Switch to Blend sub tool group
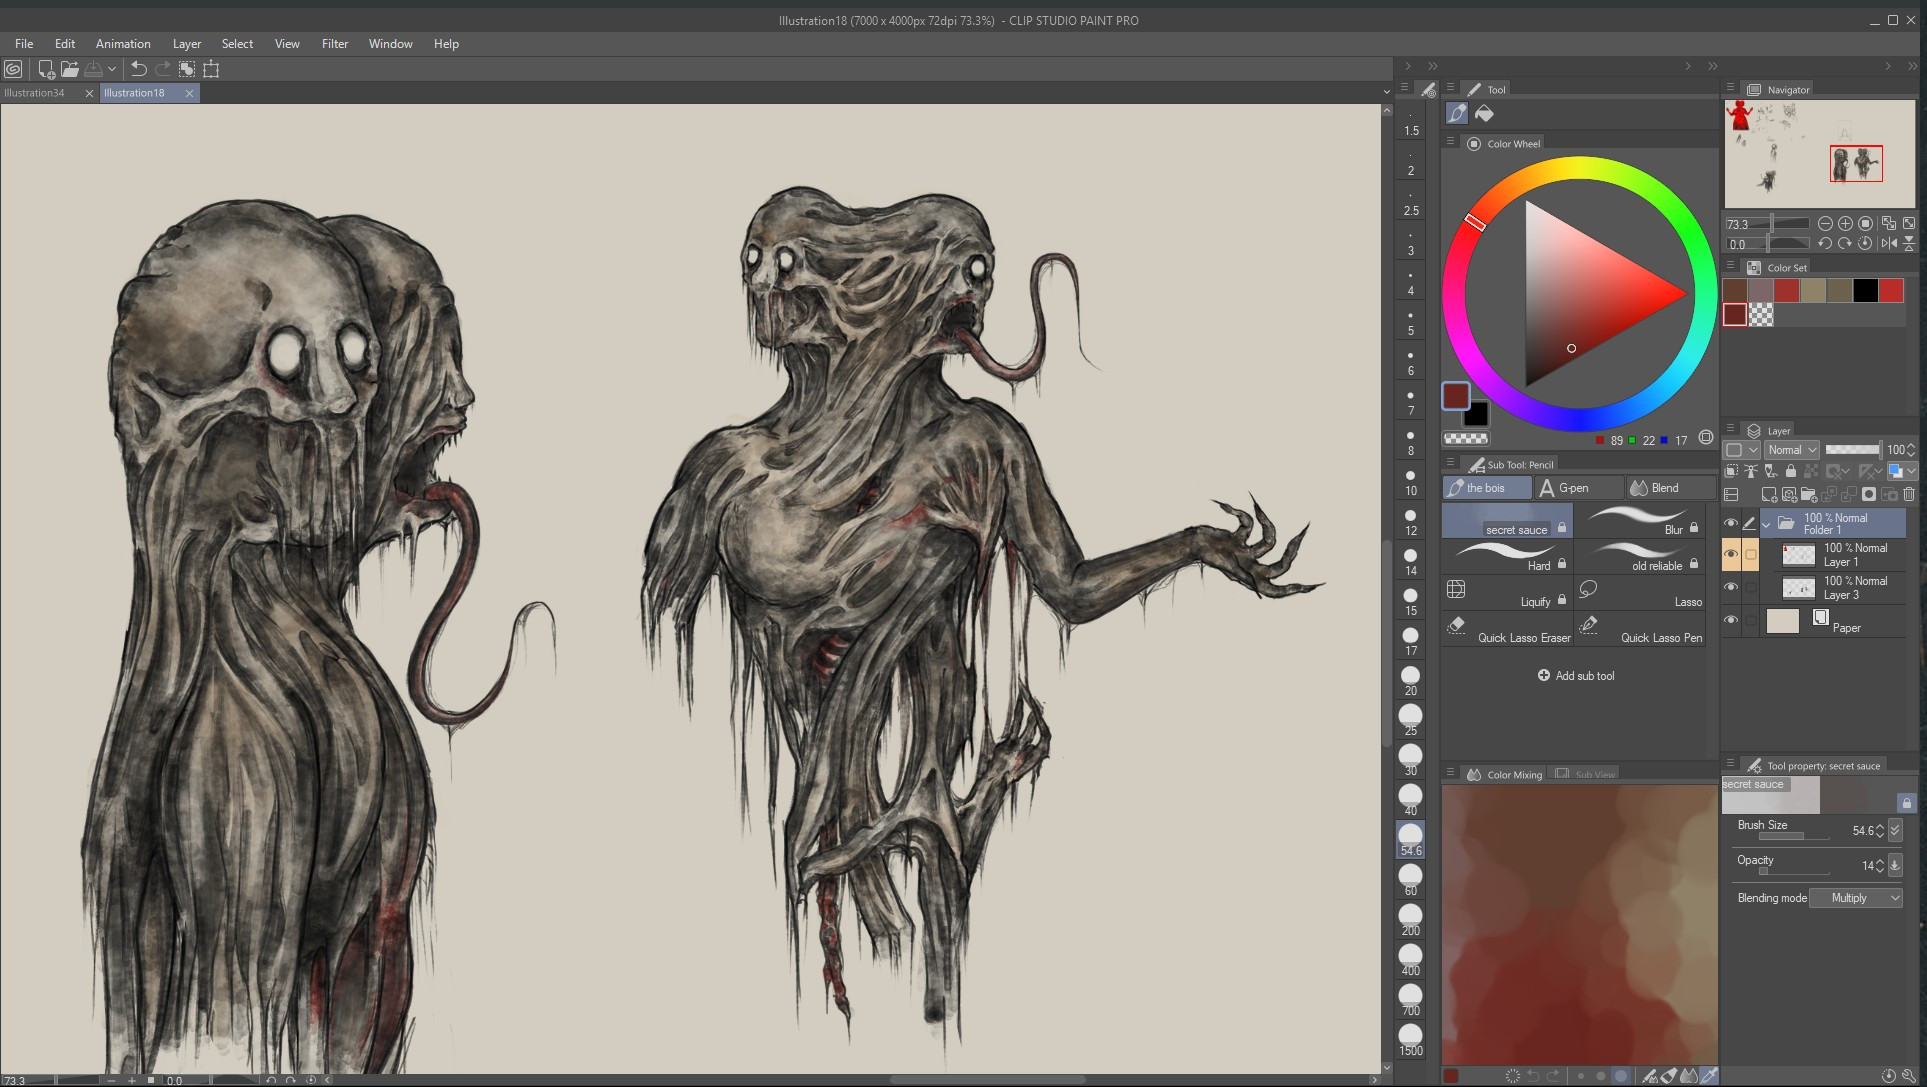1927x1087 pixels. (x=1670, y=488)
